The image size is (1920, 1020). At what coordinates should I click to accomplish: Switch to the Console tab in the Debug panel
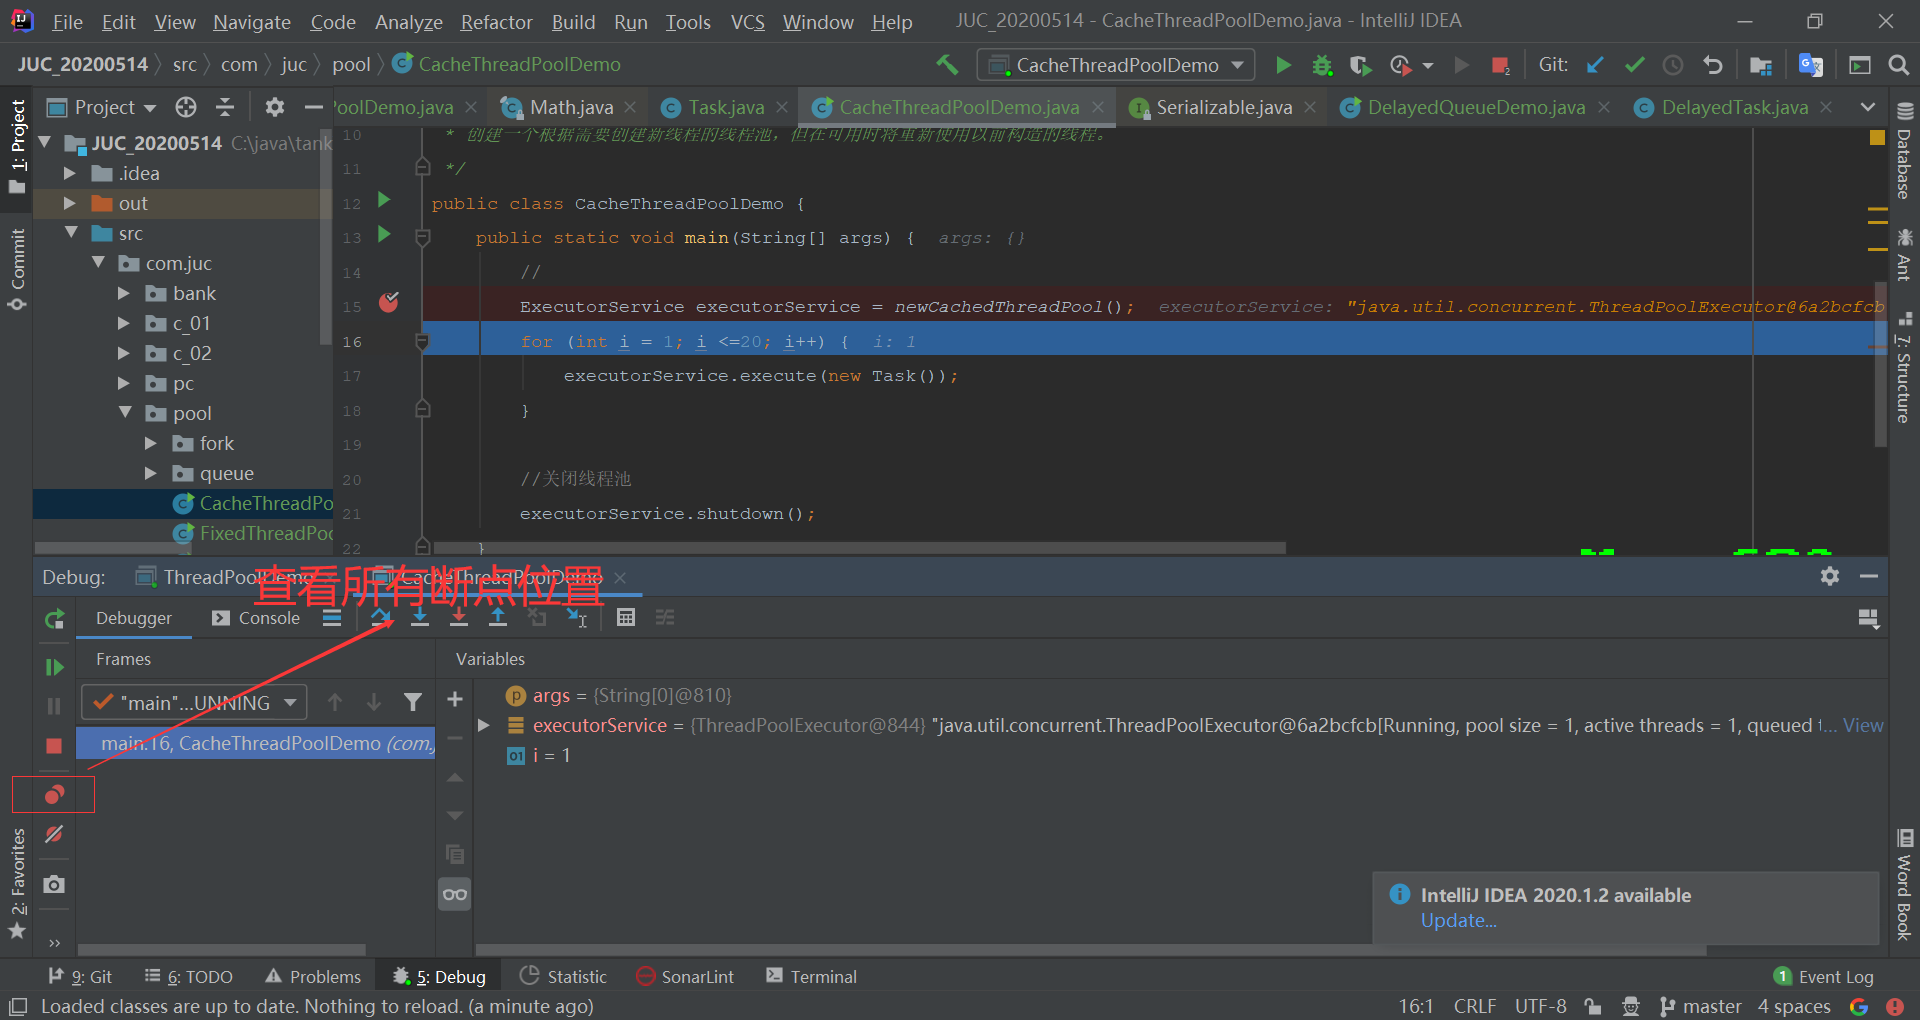tap(257, 618)
